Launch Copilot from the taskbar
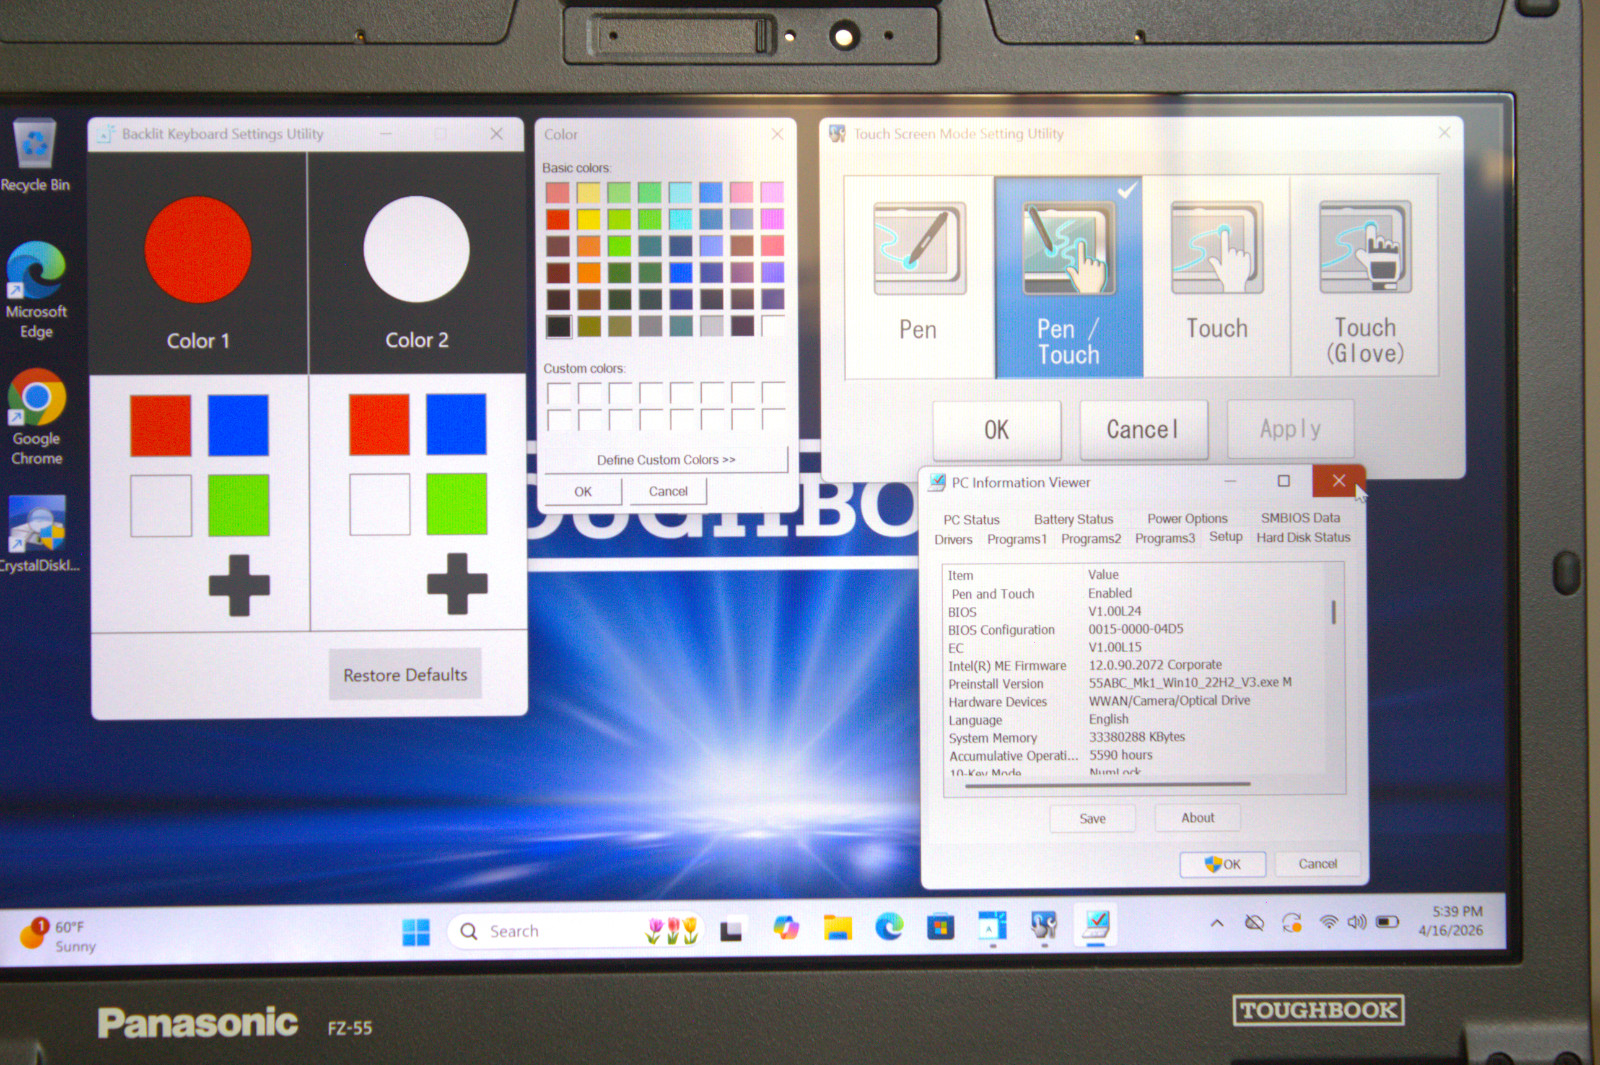 [786, 929]
